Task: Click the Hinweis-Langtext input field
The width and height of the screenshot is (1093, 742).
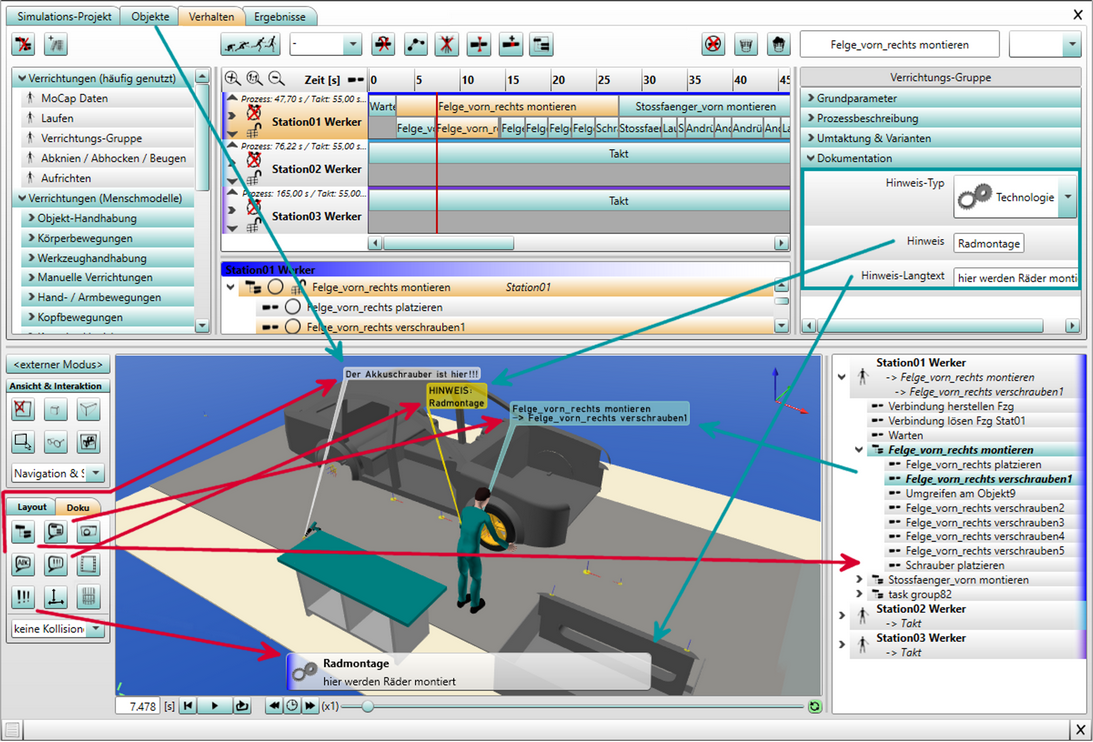Action: tap(1015, 277)
